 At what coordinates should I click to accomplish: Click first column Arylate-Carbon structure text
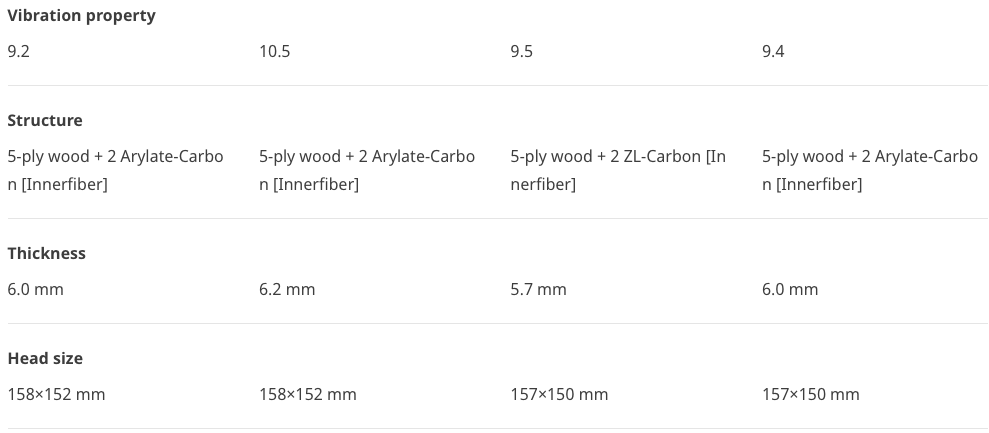pyautogui.click(x=115, y=170)
